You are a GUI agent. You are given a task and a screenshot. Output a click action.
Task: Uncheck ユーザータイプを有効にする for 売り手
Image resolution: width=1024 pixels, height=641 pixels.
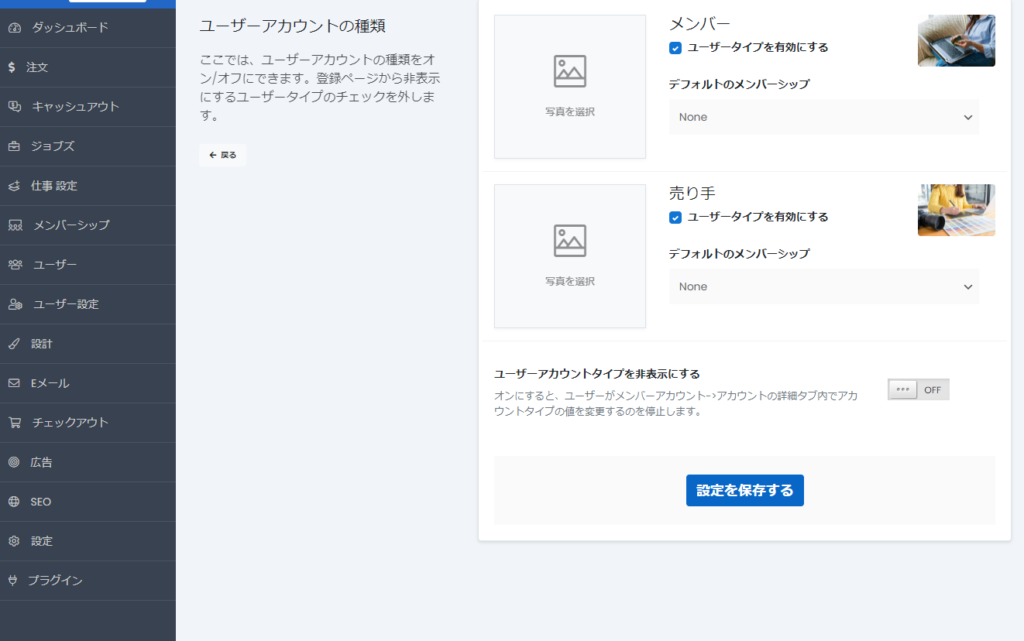click(x=676, y=217)
